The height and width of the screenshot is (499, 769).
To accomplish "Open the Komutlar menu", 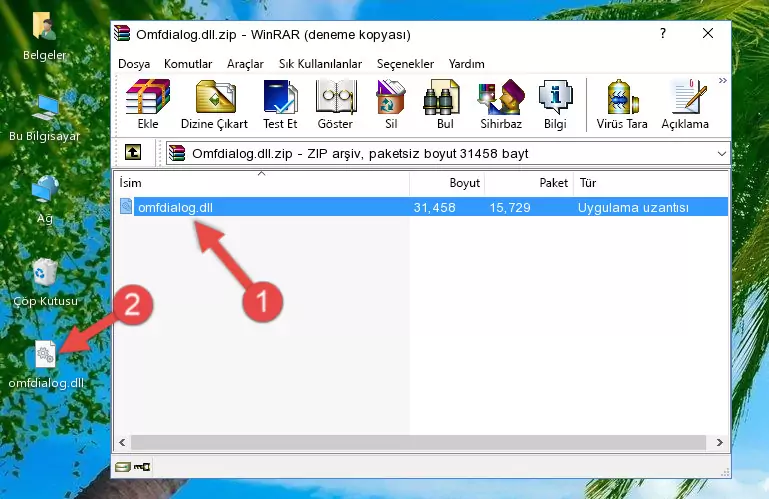I will pyautogui.click(x=188, y=64).
